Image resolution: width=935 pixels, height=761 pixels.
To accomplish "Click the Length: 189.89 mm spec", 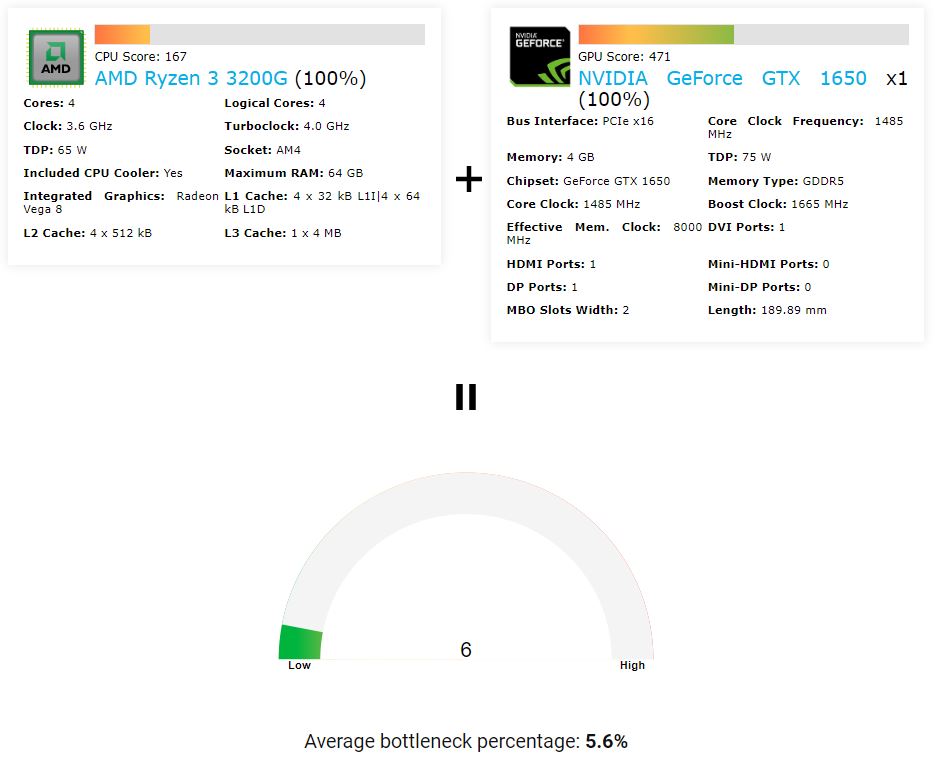I will tap(767, 310).
